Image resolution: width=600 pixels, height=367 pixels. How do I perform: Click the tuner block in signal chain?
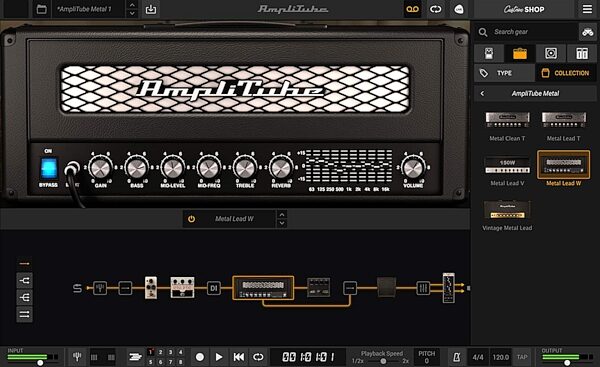[x=100, y=288]
